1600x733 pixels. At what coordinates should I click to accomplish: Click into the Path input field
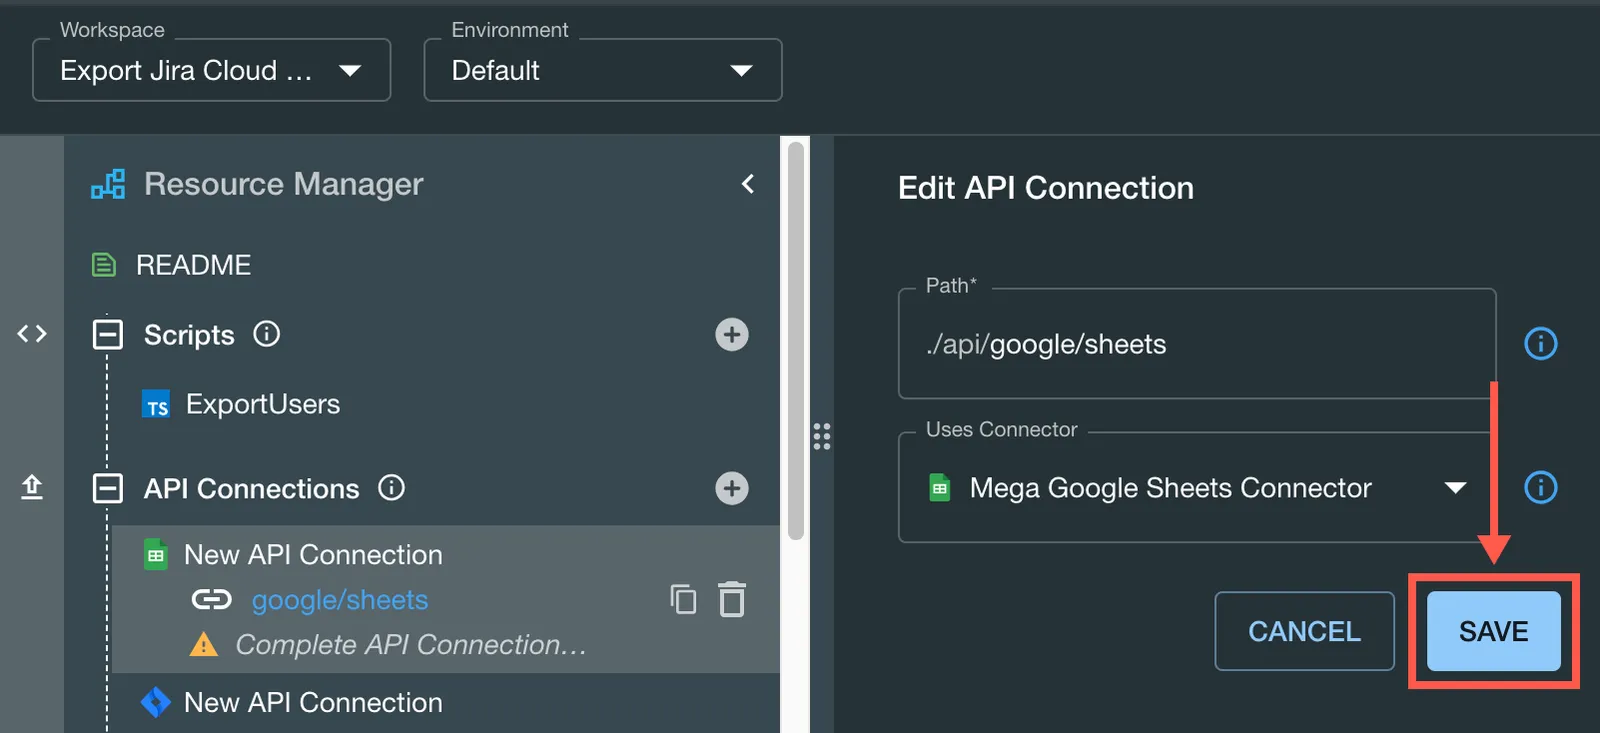[x=1197, y=344]
